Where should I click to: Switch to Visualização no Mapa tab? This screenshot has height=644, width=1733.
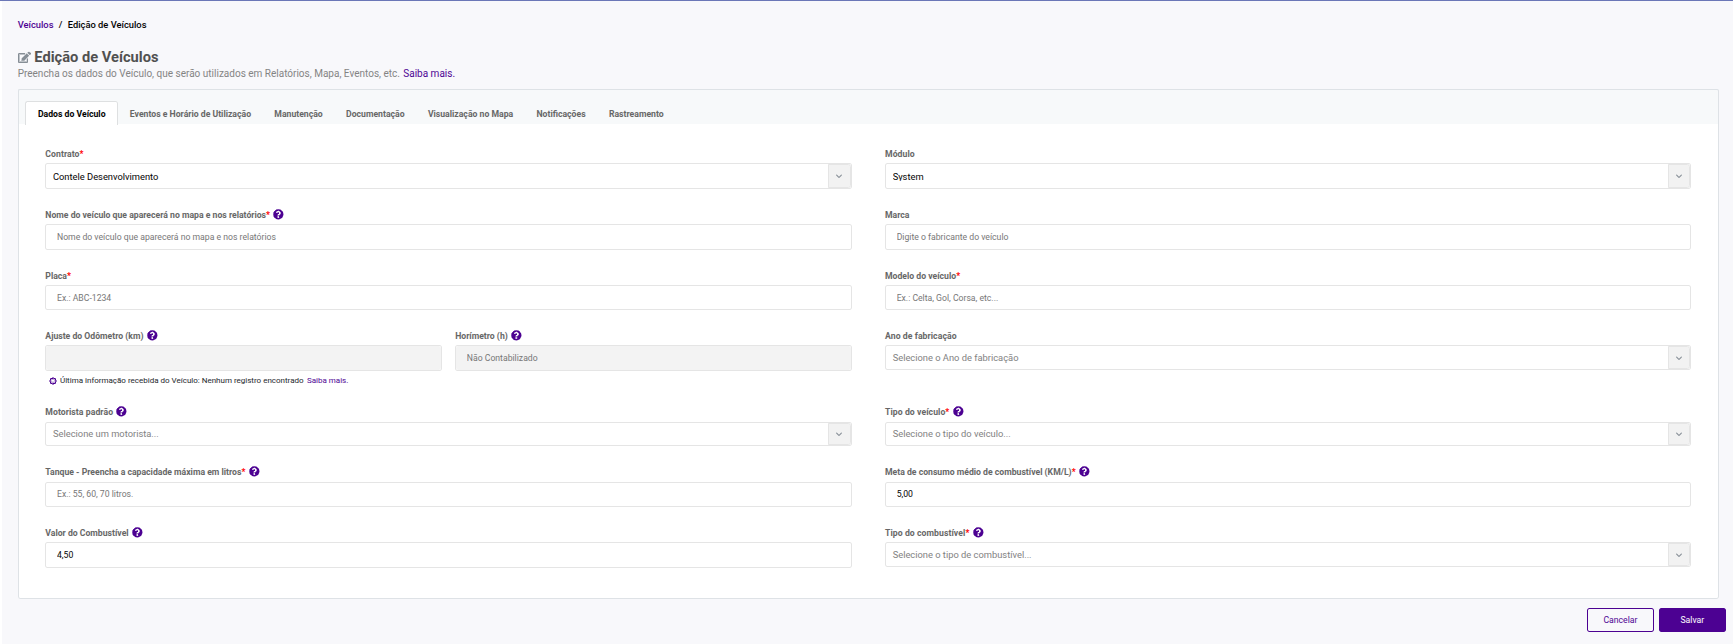[x=470, y=114]
